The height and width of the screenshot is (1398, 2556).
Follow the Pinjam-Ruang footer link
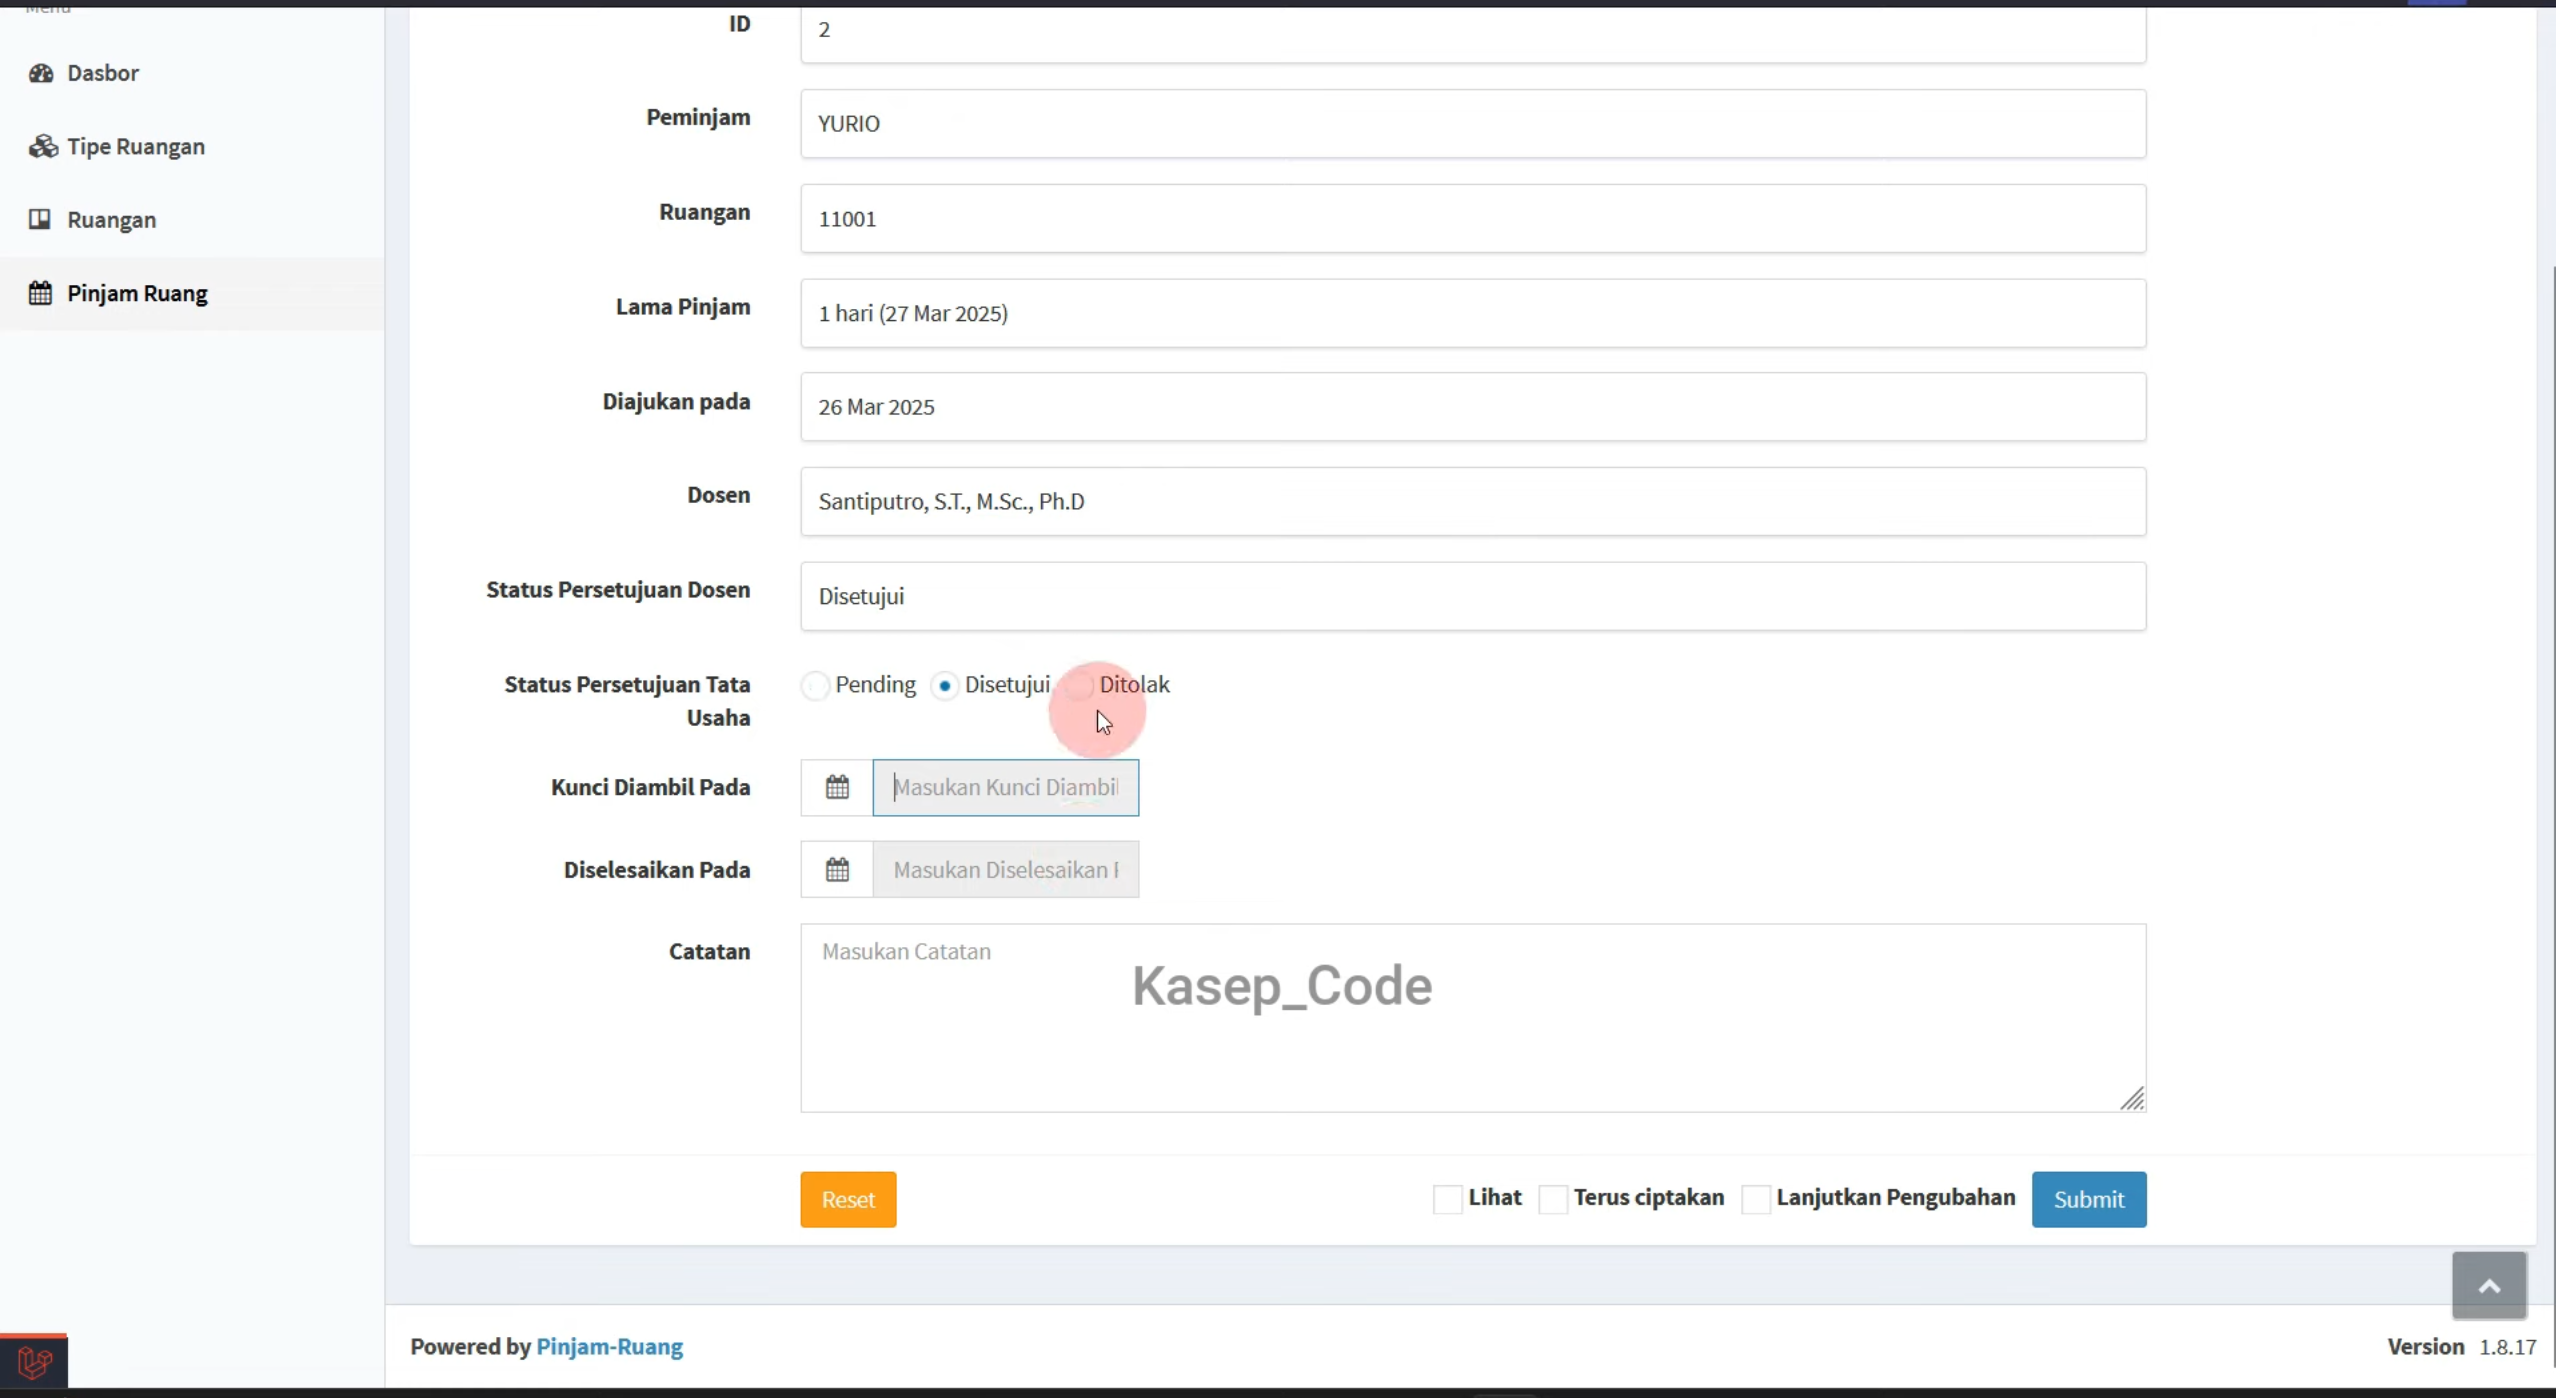click(x=609, y=1346)
